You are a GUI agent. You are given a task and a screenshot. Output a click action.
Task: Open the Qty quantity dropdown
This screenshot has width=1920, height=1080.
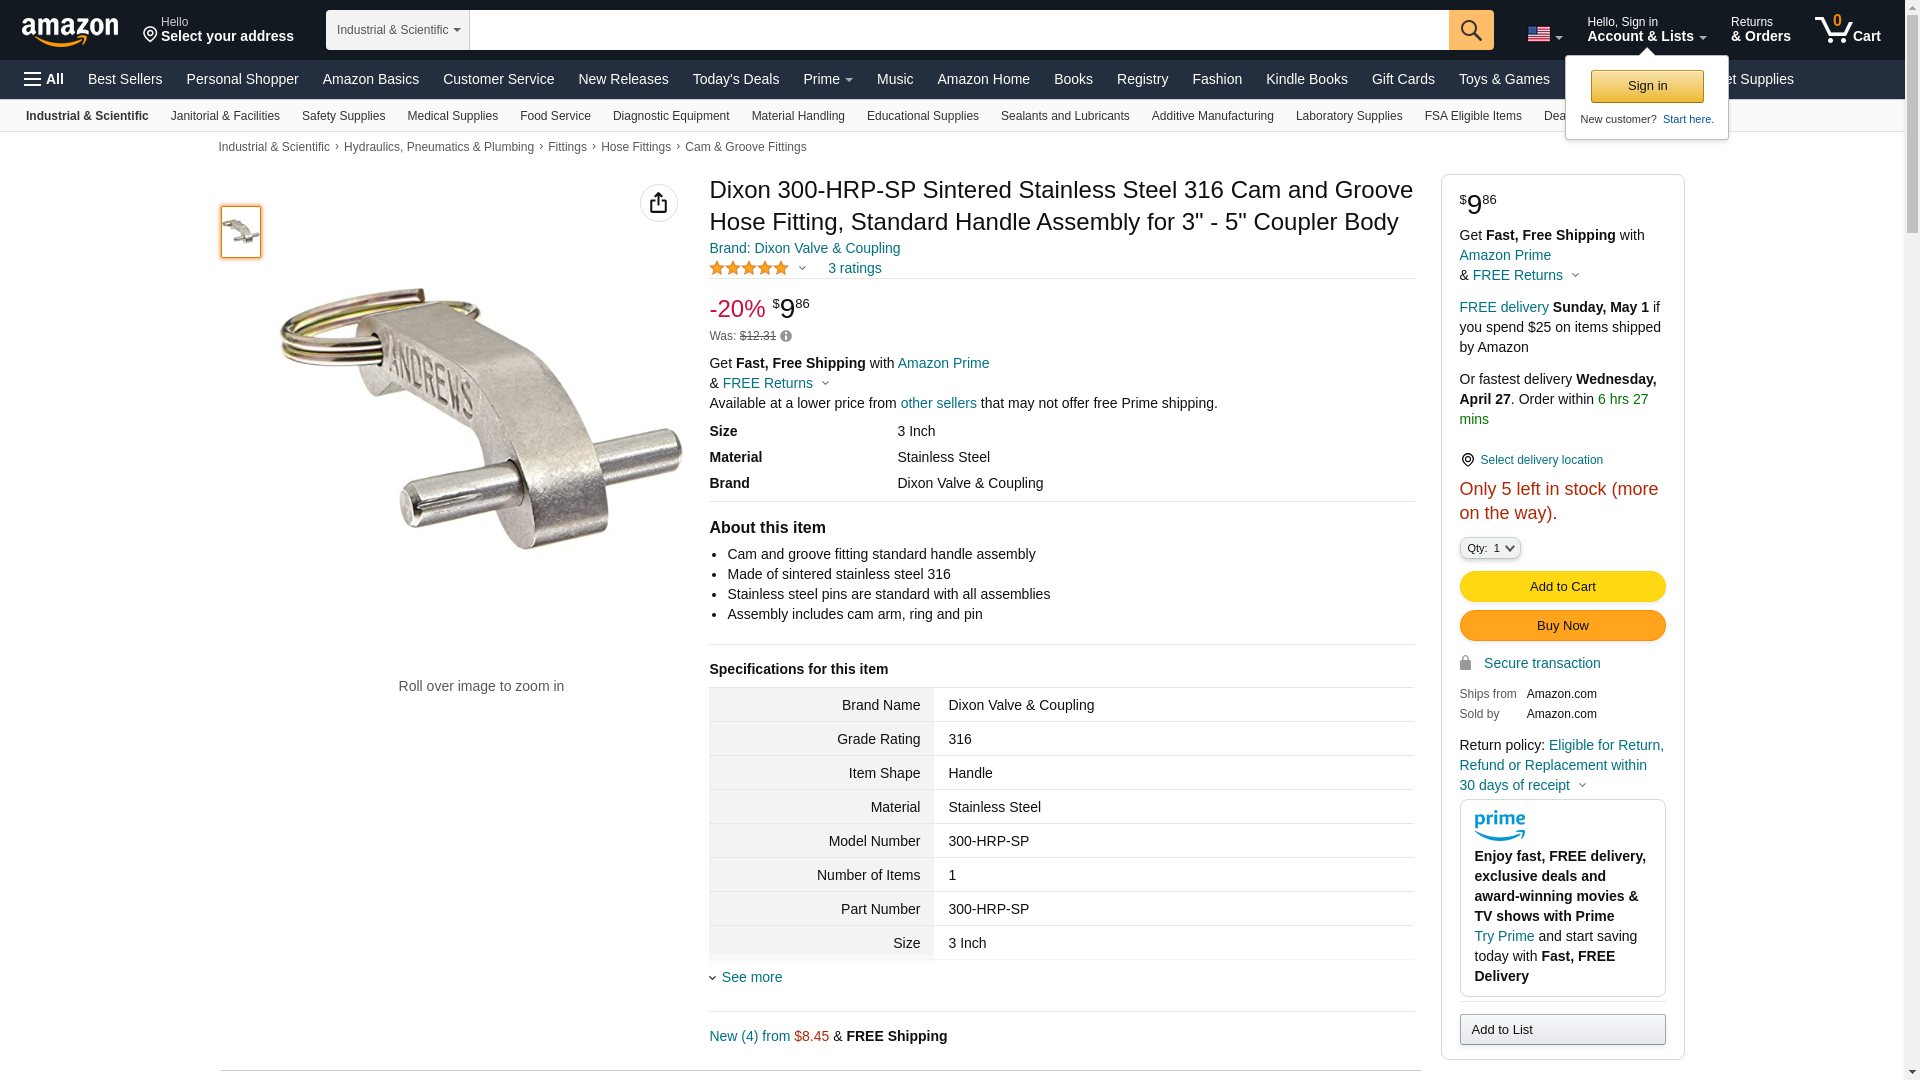[1489, 548]
